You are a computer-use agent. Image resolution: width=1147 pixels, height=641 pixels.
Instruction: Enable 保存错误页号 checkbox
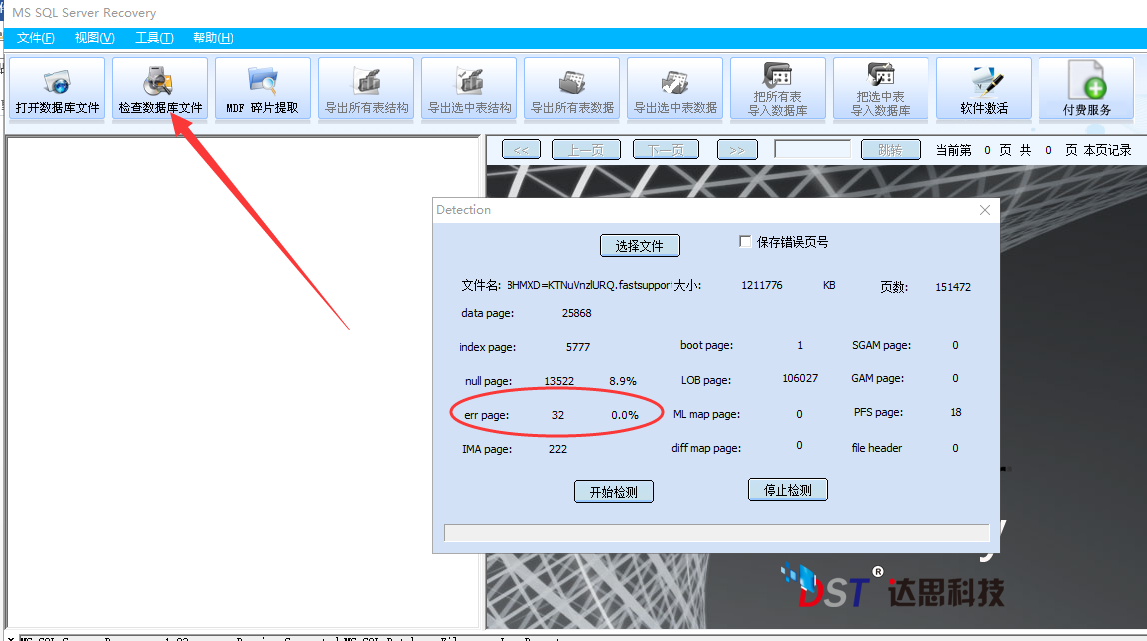coord(745,241)
